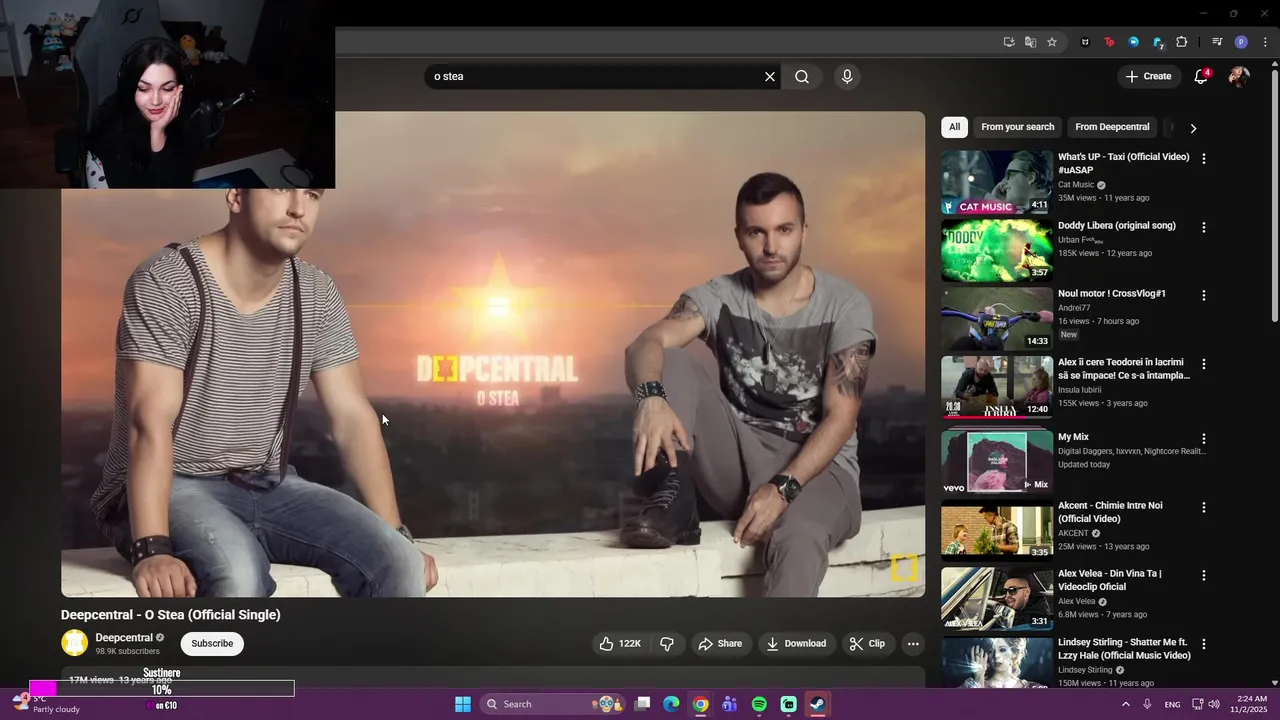Open options for Lindsey Stirling Shatter Me
The width and height of the screenshot is (1280, 720).
click(1203, 644)
